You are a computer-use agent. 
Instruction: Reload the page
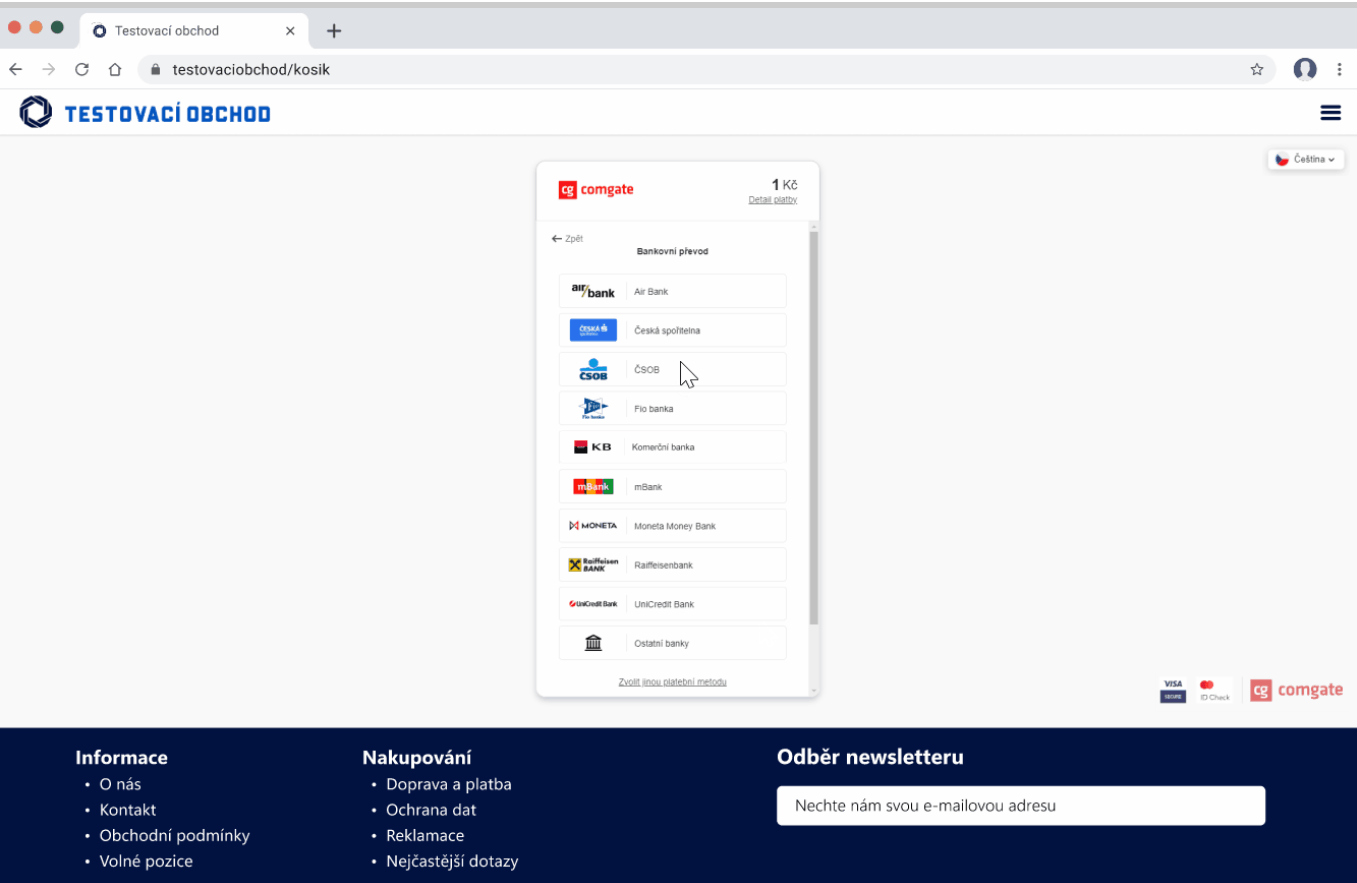(x=82, y=70)
